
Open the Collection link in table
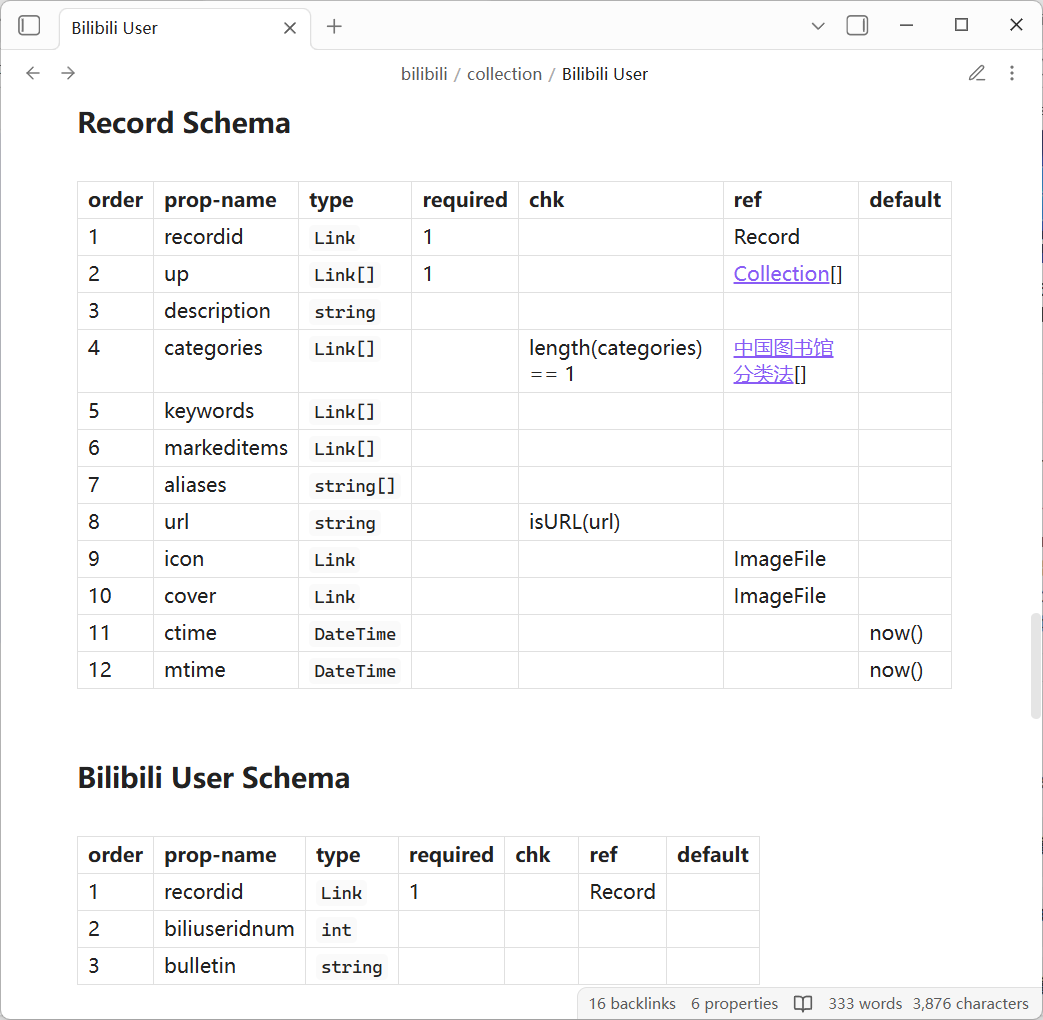pos(781,274)
